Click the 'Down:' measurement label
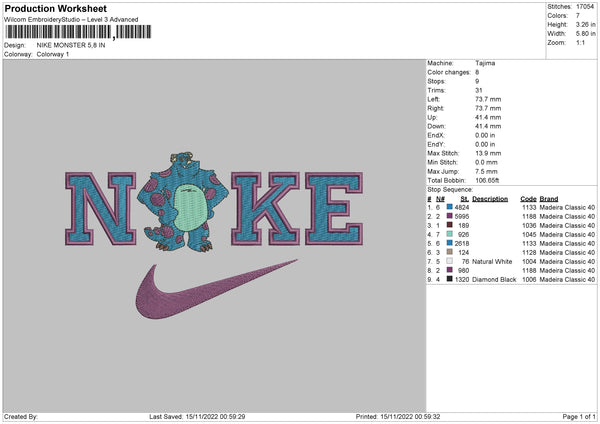This screenshot has width=600, height=424. [437, 126]
